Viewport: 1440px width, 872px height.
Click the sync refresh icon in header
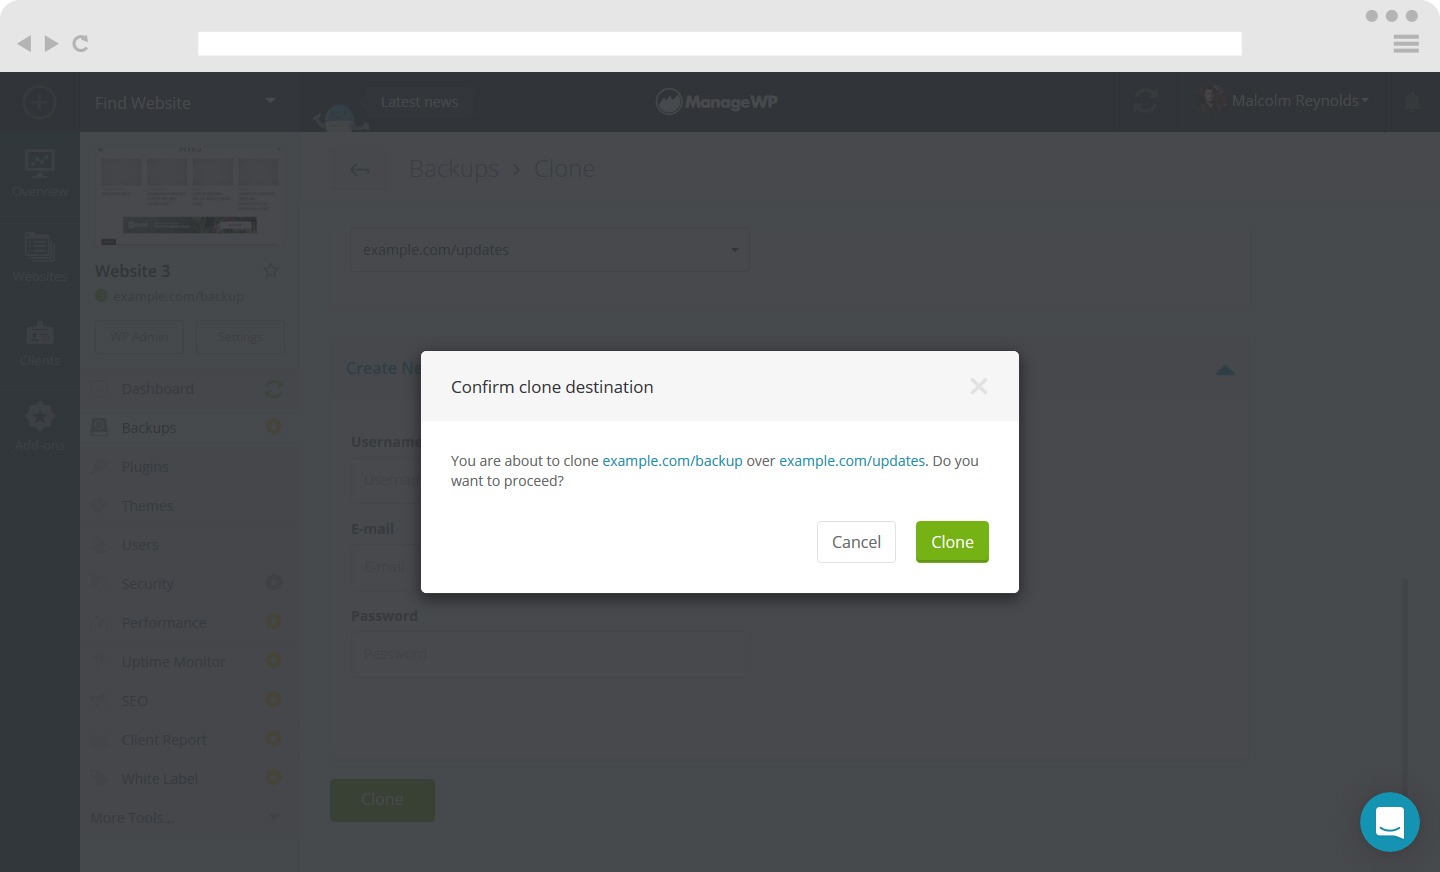click(1146, 101)
